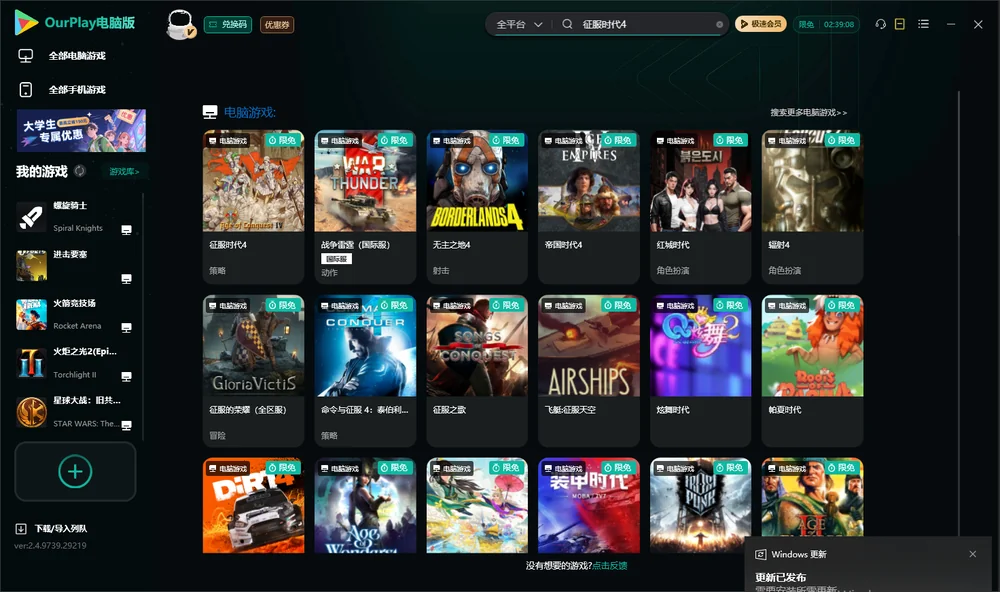The width and height of the screenshot is (1000, 592).
Task: Open the 优惠券 coupons button
Action: click(277, 25)
